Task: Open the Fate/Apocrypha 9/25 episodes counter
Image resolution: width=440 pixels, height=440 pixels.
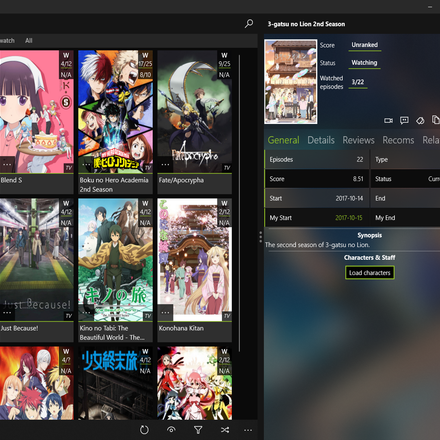Action: (224, 64)
